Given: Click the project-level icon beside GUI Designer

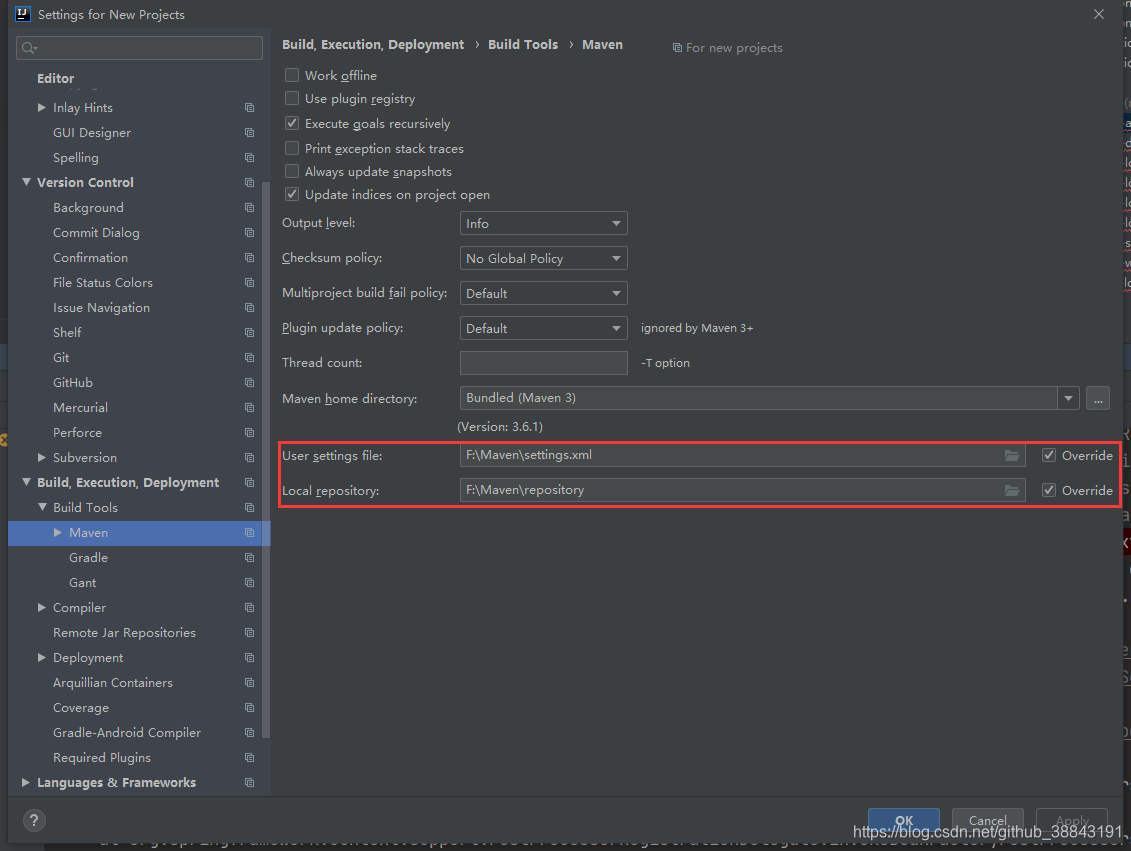Looking at the screenshot, I should [250, 133].
